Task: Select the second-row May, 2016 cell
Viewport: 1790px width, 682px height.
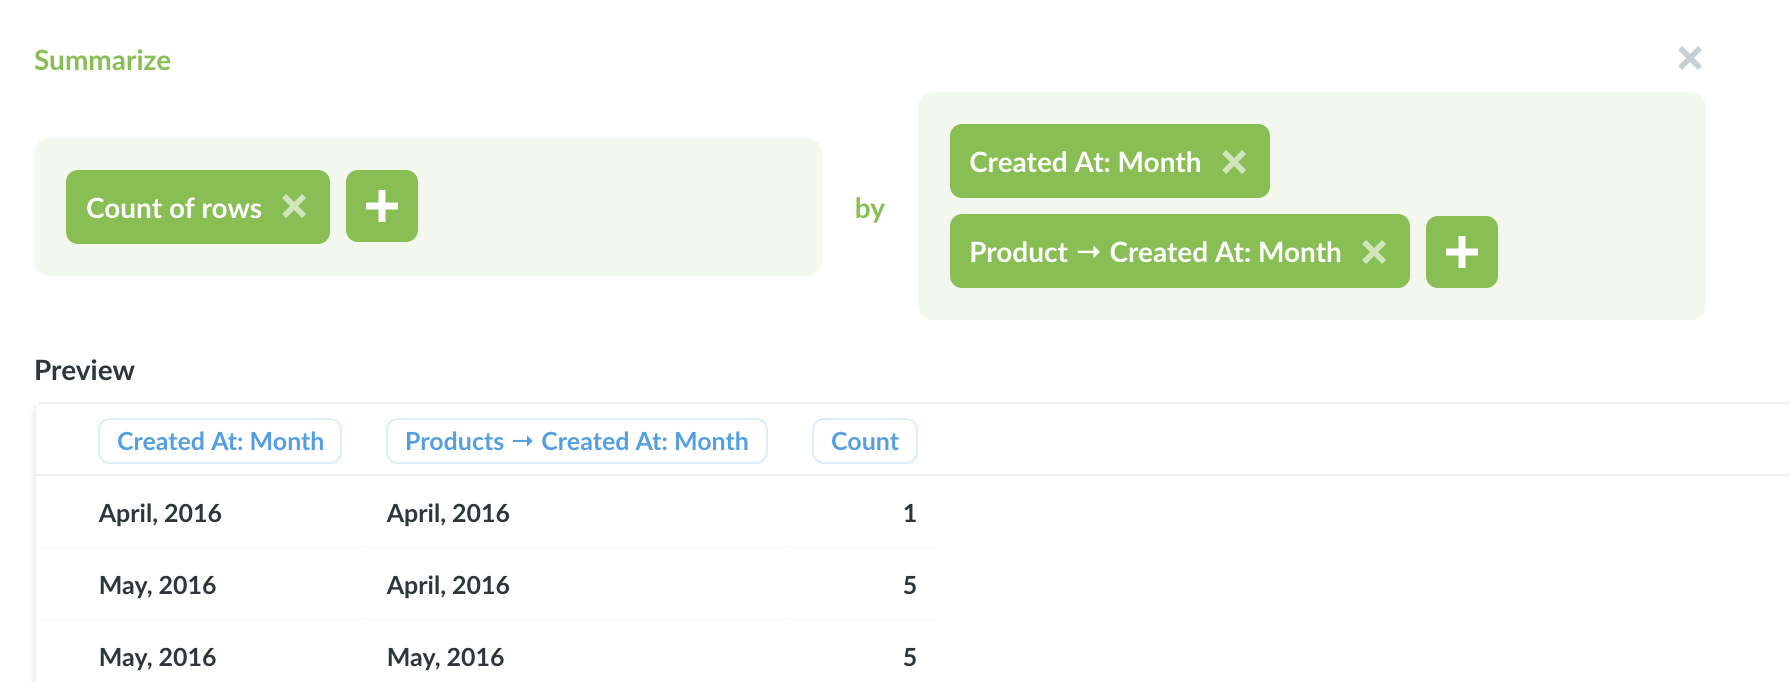Action: pos(157,585)
